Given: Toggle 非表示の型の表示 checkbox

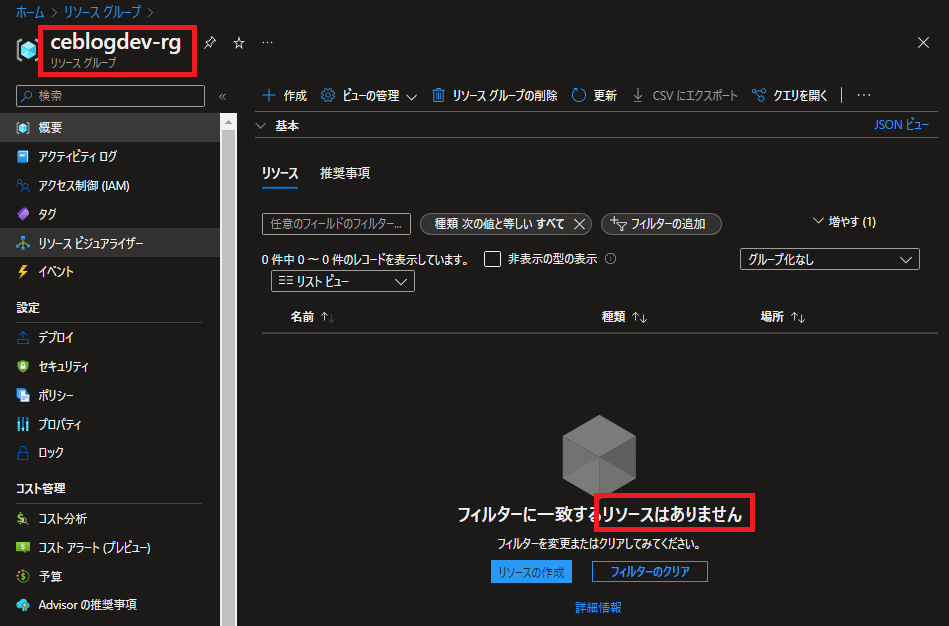Looking at the screenshot, I should click(493, 260).
